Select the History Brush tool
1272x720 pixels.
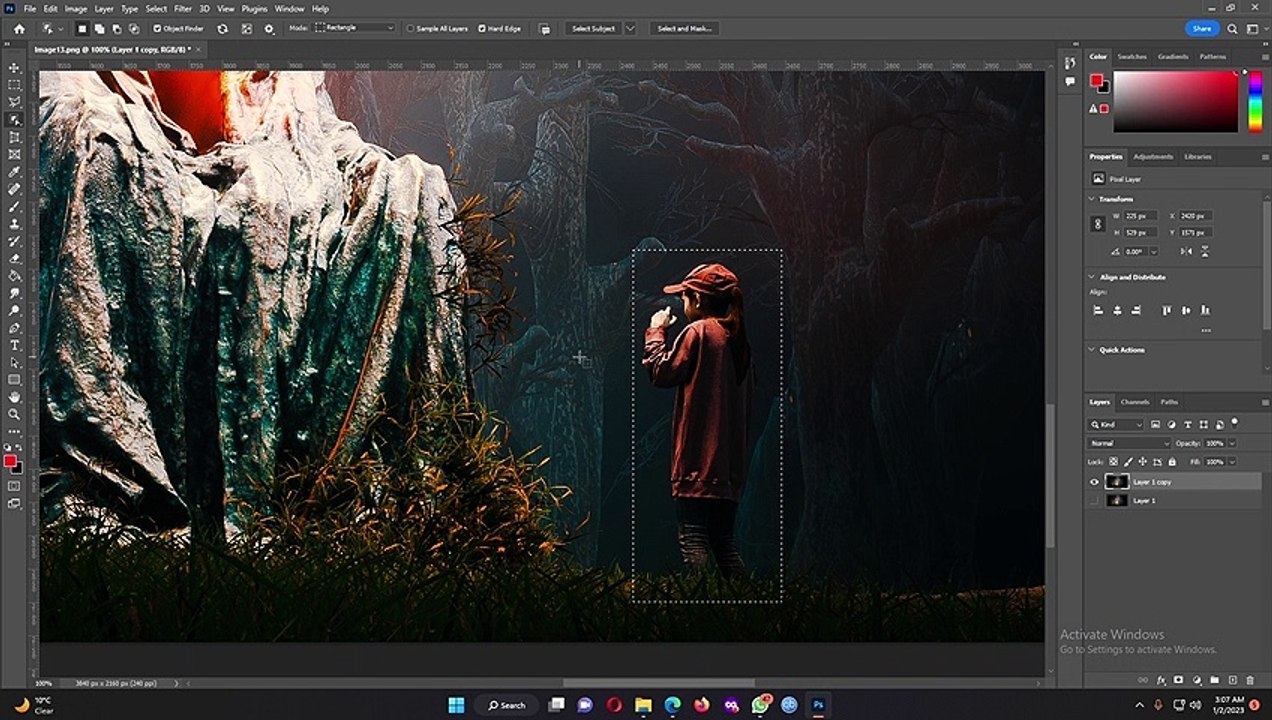pyautogui.click(x=14, y=241)
